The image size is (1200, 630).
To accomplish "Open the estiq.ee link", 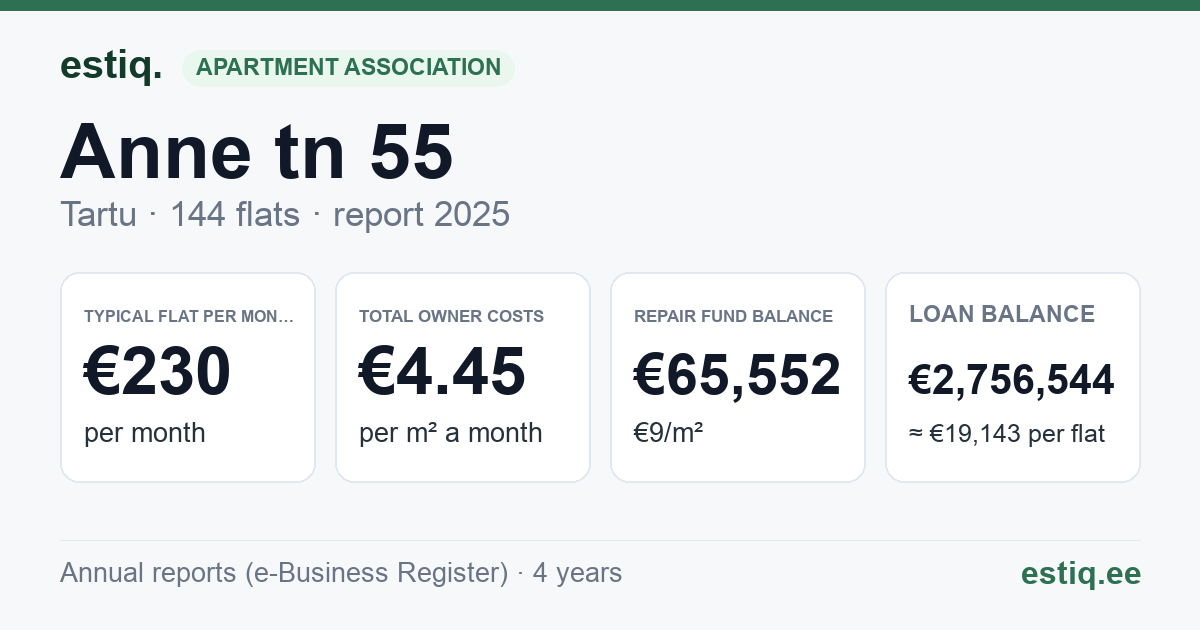I will pyautogui.click(x=1080, y=573).
